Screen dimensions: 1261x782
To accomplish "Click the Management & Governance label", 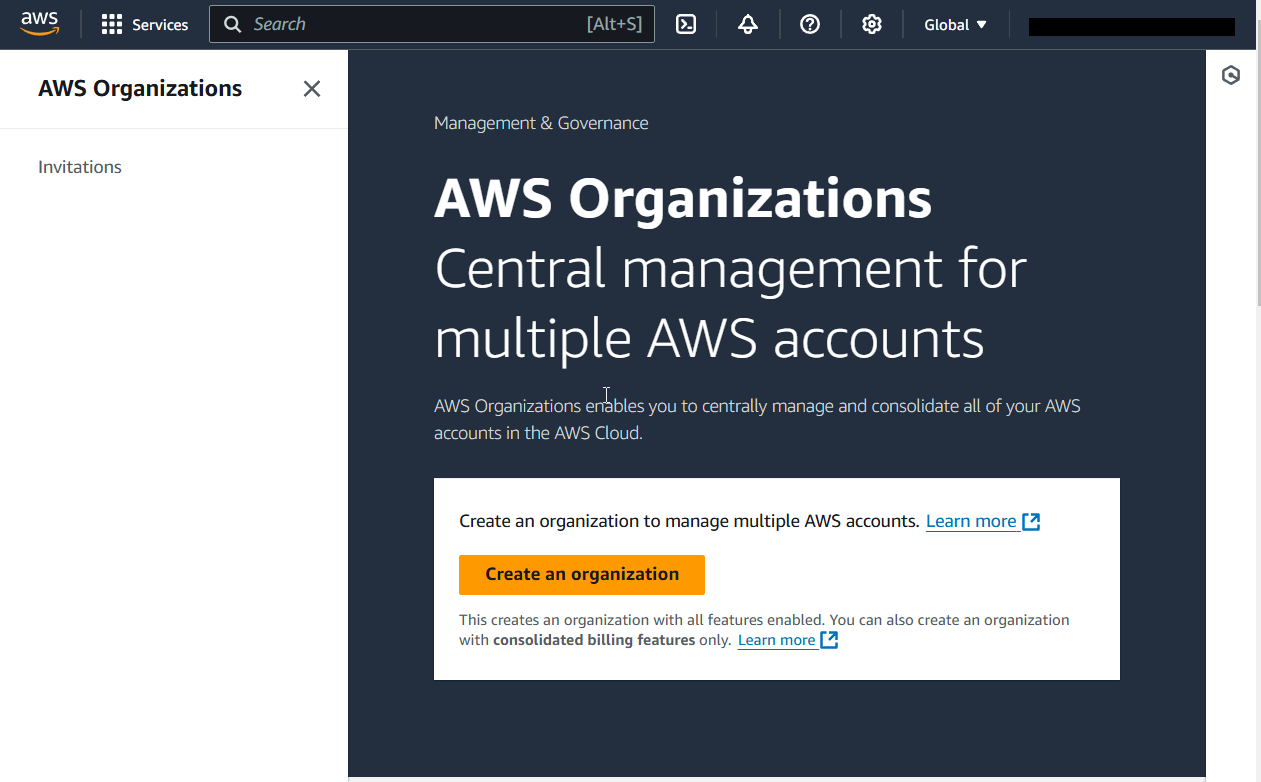I will pyautogui.click(x=541, y=123).
